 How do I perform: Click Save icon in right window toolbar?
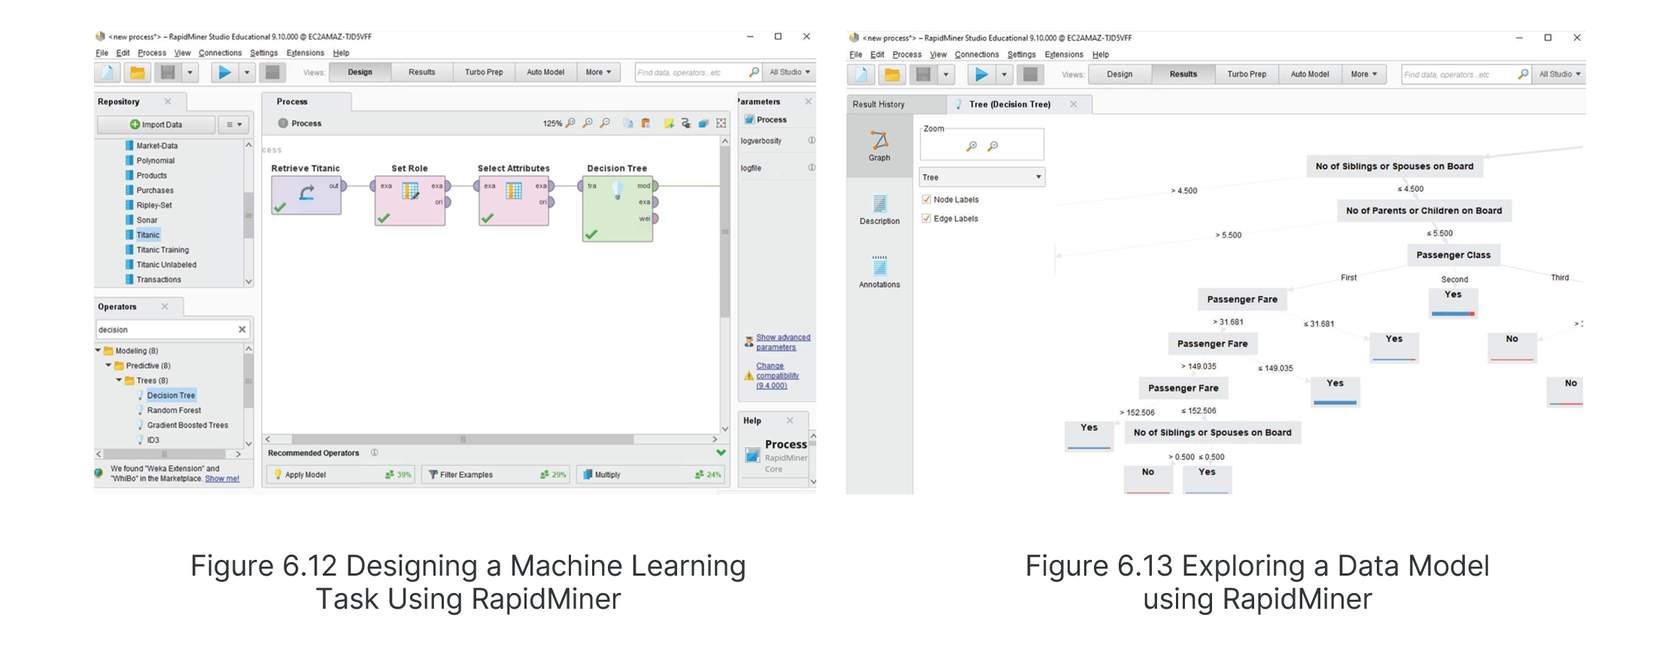click(x=923, y=74)
